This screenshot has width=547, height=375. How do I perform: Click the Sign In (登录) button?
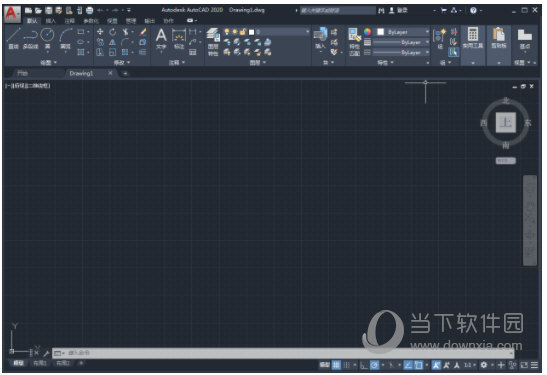tap(399, 10)
